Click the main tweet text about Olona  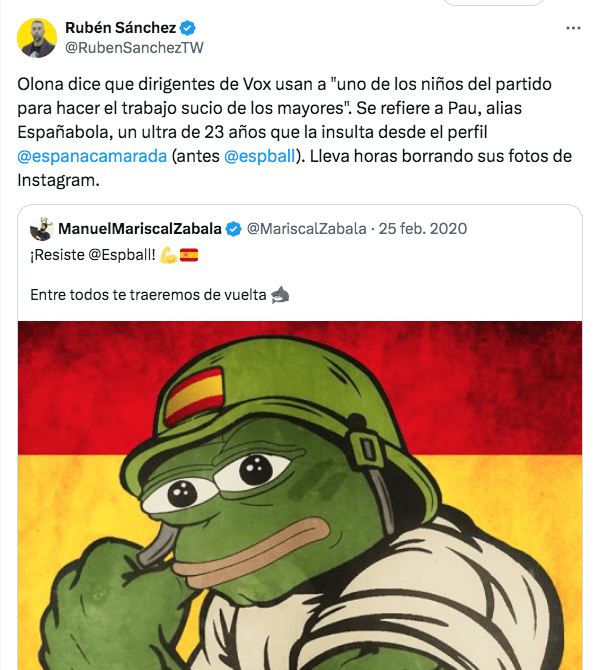pyautogui.click(x=294, y=132)
